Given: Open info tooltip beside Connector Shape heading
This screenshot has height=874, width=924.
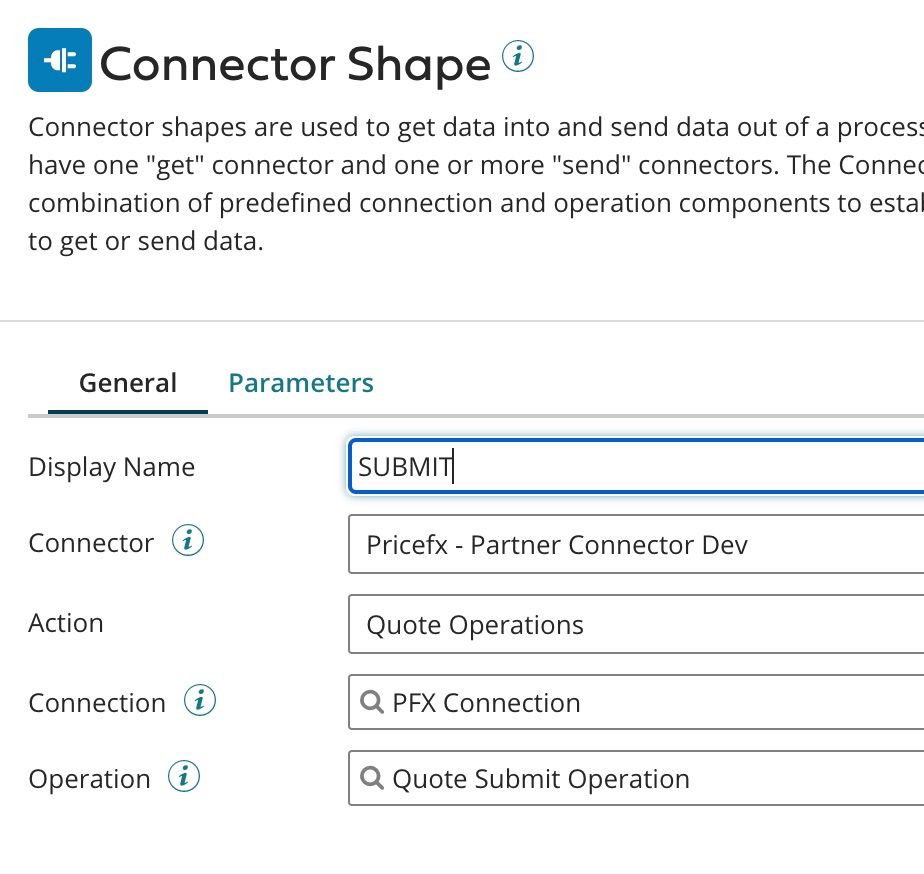Looking at the screenshot, I should (519, 57).
